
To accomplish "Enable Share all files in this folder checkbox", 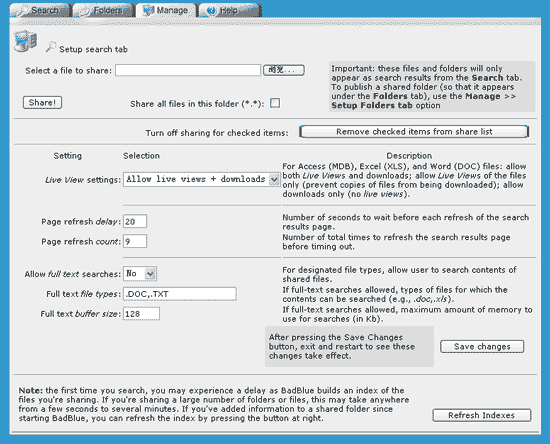I will coord(275,103).
